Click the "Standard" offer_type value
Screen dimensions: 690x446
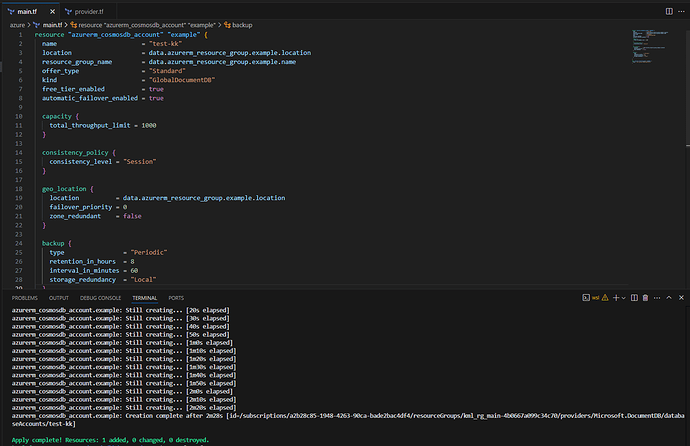point(167,71)
